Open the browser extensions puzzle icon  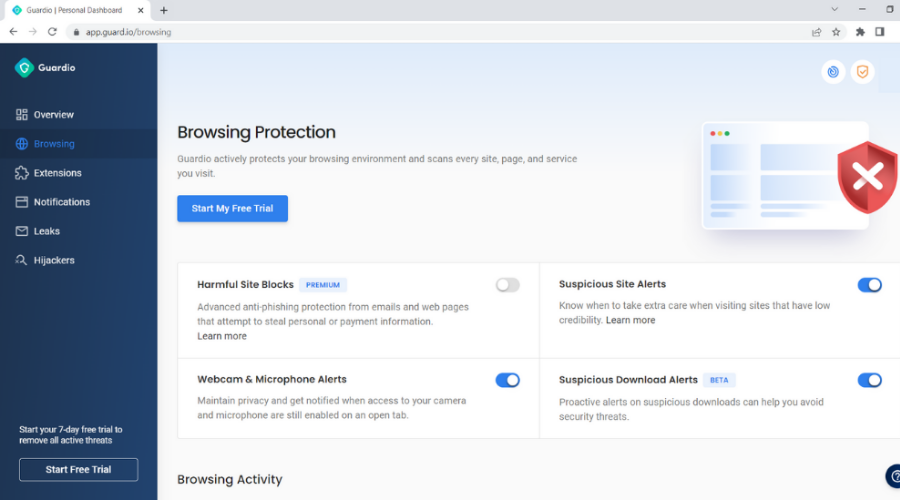pos(860,32)
